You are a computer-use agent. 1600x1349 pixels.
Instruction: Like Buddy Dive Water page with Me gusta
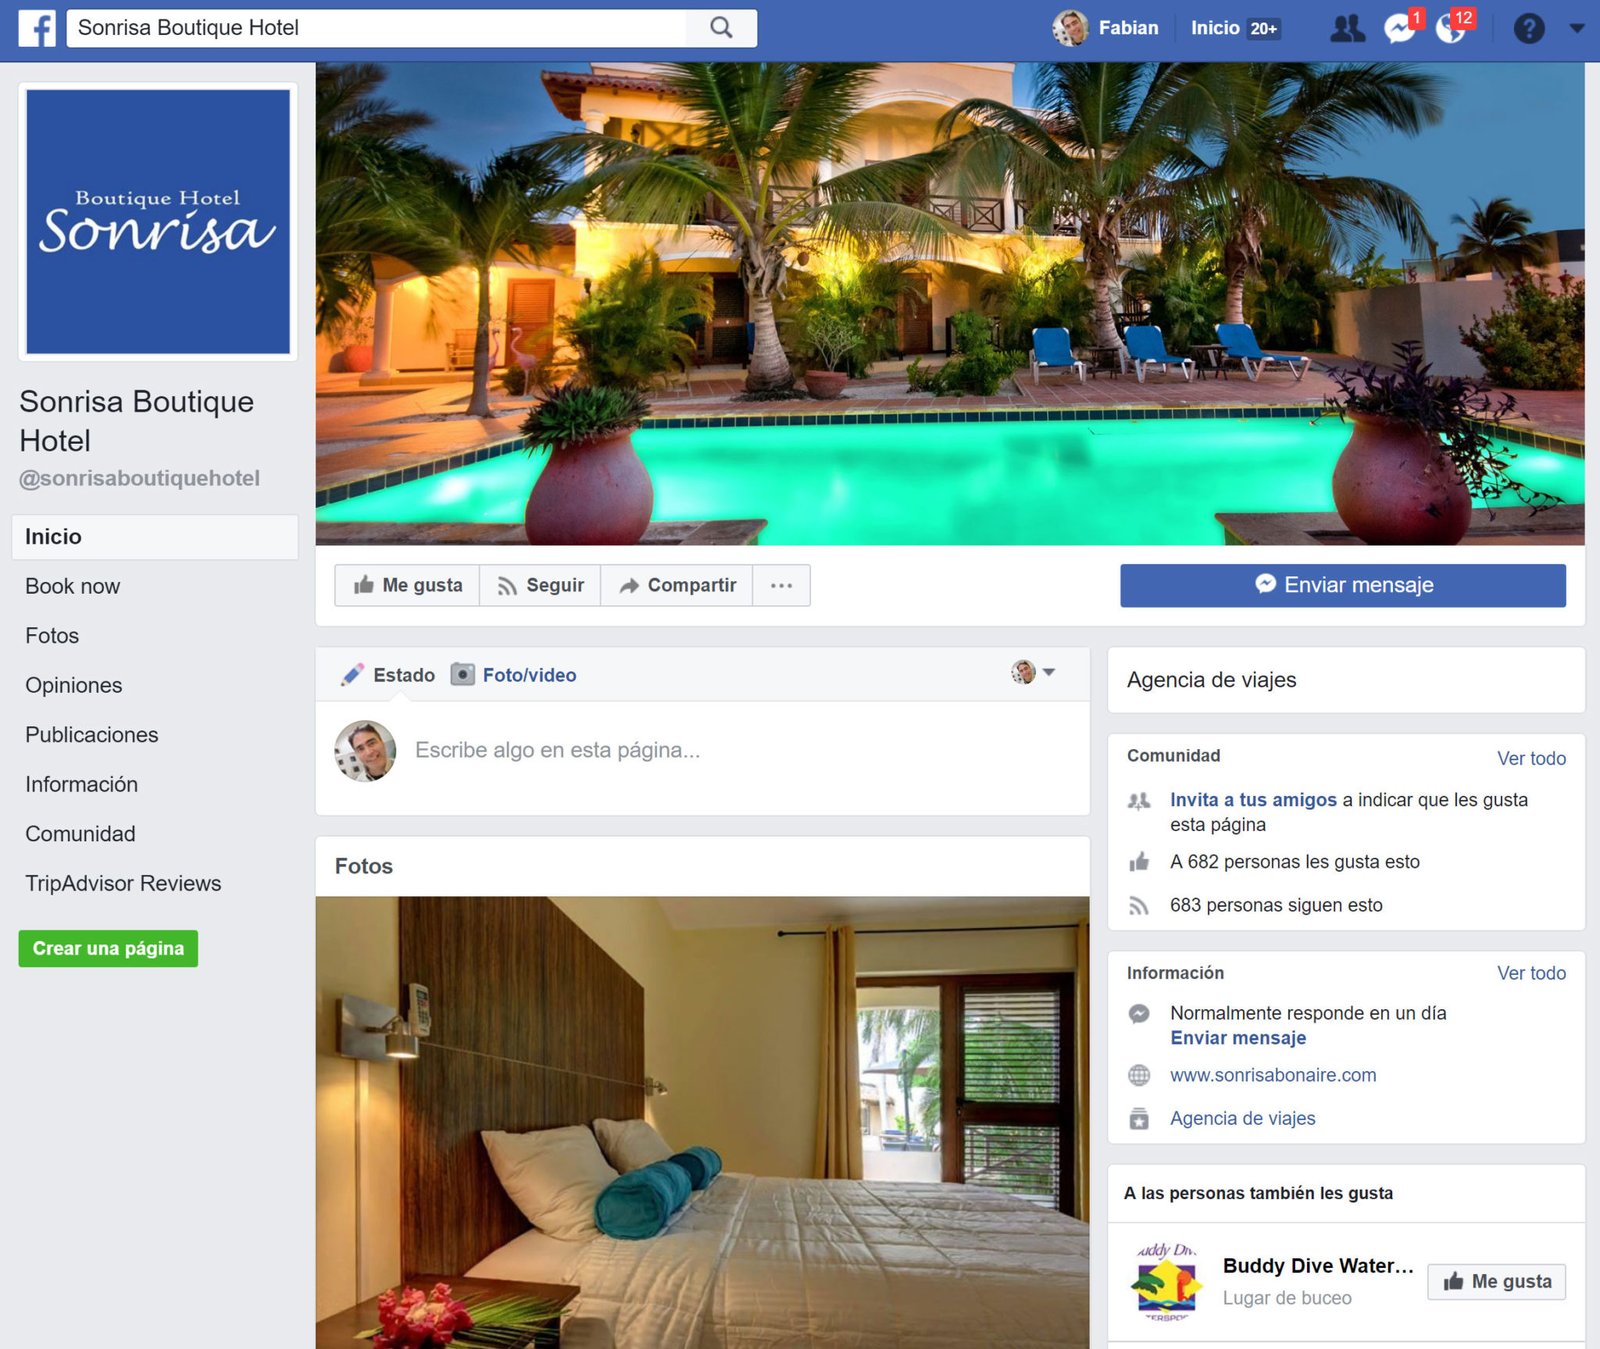point(1497,1281)
